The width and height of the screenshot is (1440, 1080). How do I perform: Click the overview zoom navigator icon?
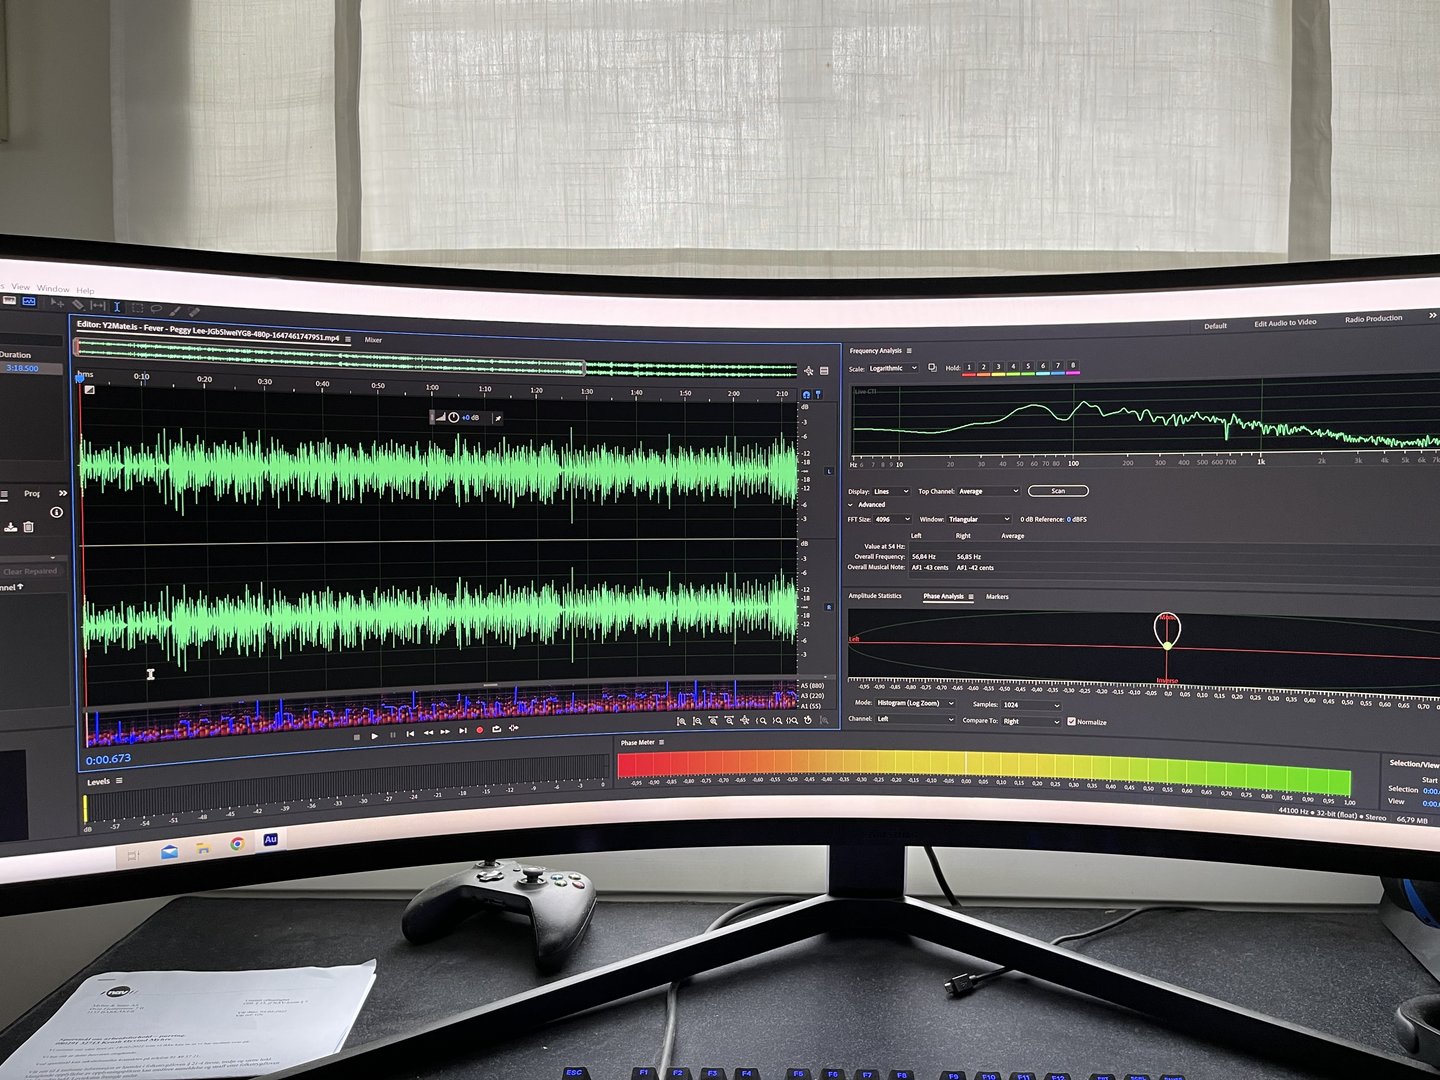coord(809,371)
